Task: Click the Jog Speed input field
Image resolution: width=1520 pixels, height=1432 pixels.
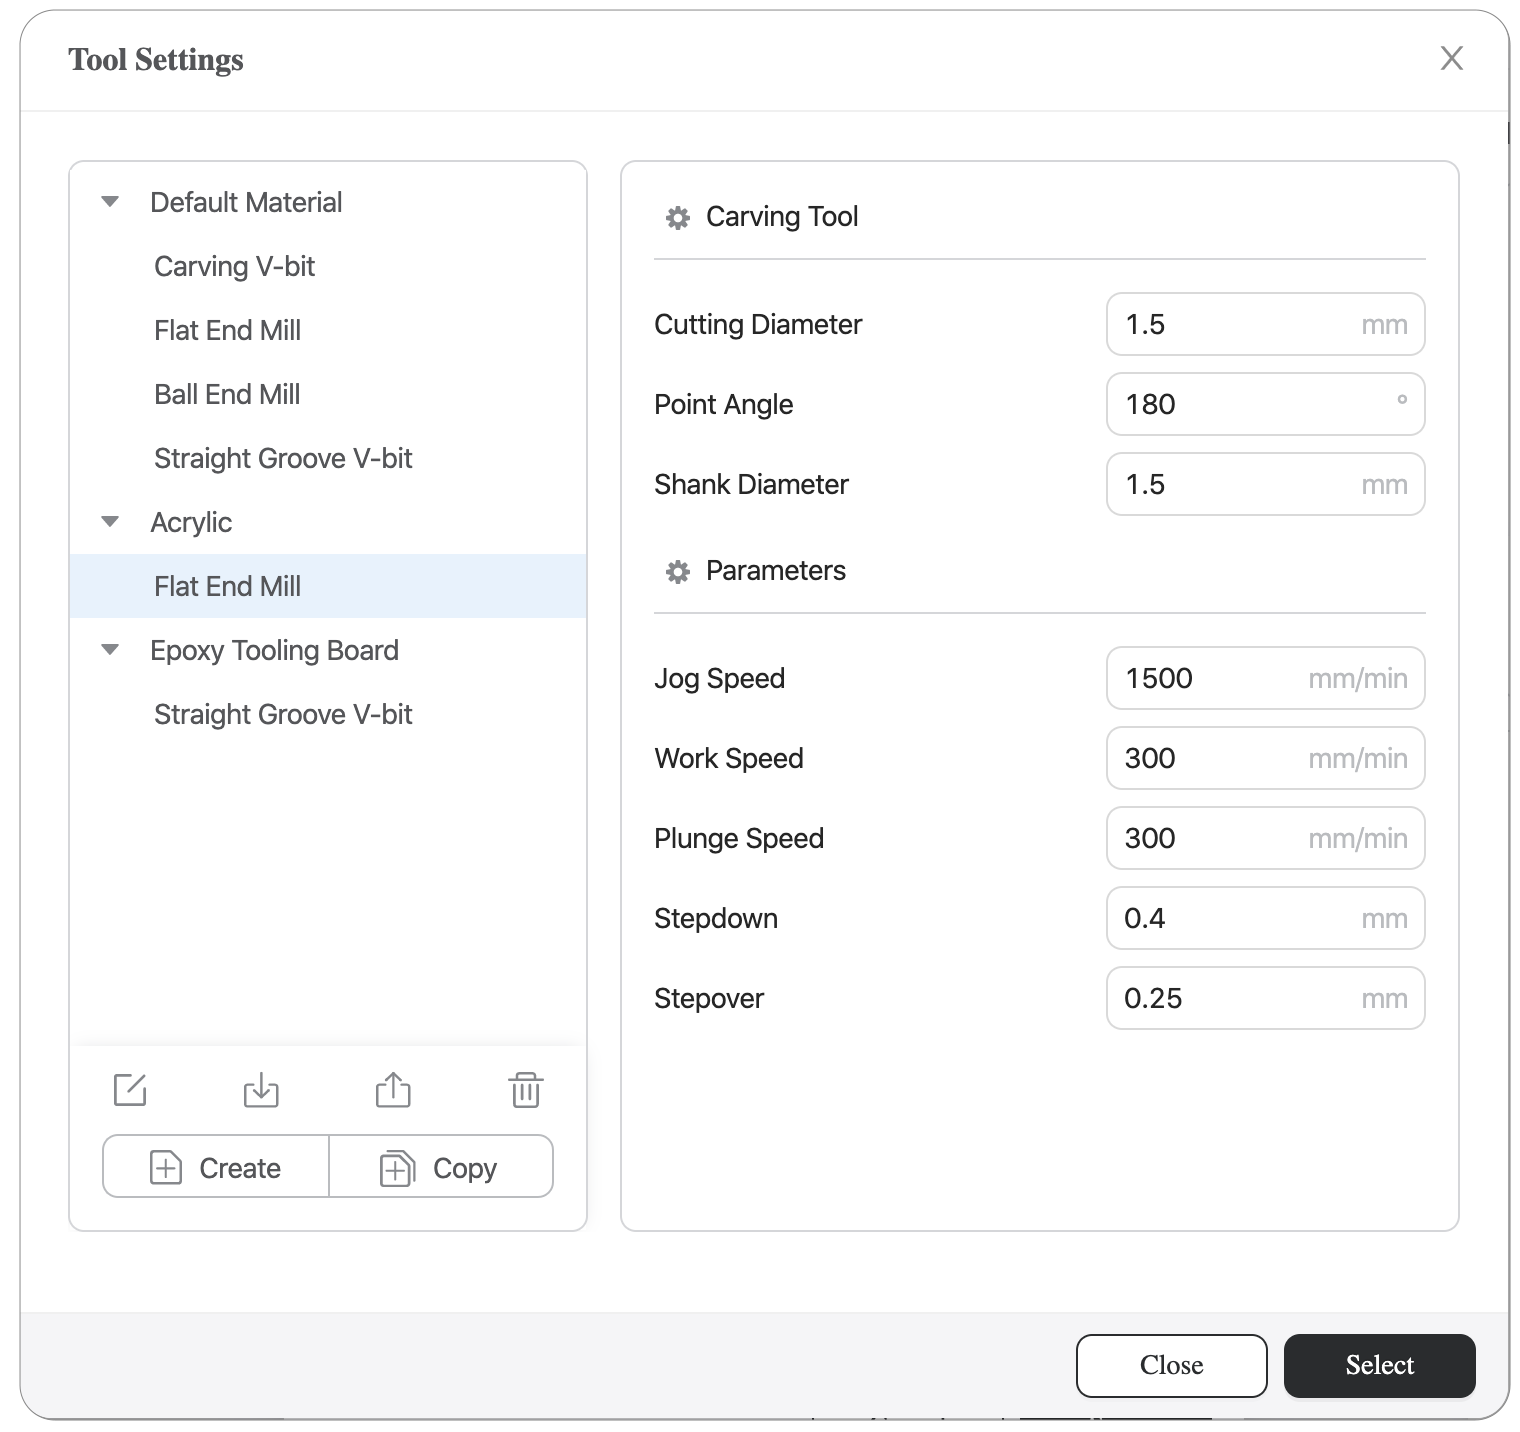Action: [x=1265, y=678]
